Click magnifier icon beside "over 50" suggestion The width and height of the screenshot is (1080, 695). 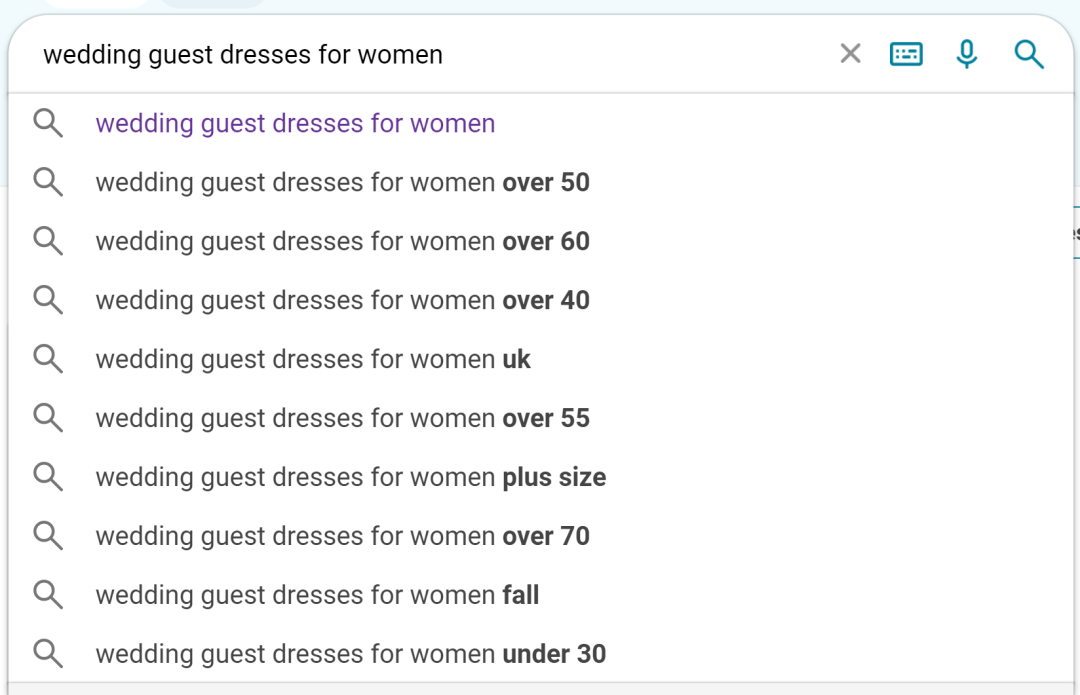point(48,182)
